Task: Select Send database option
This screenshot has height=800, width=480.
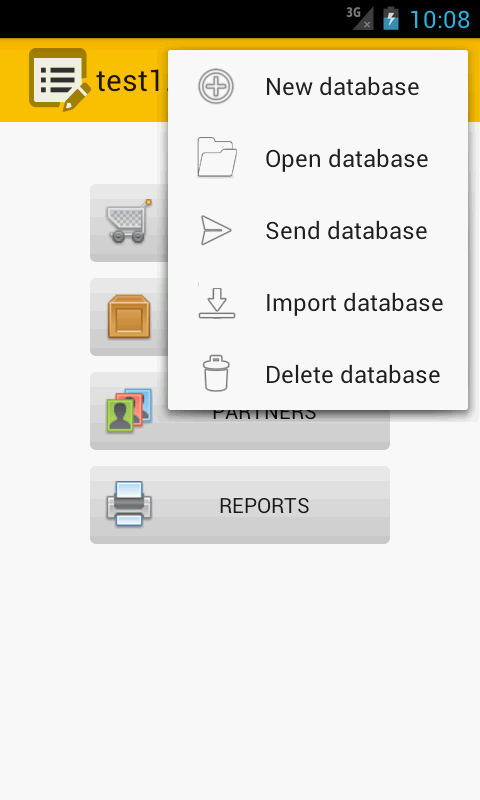Action: point(318,231)
